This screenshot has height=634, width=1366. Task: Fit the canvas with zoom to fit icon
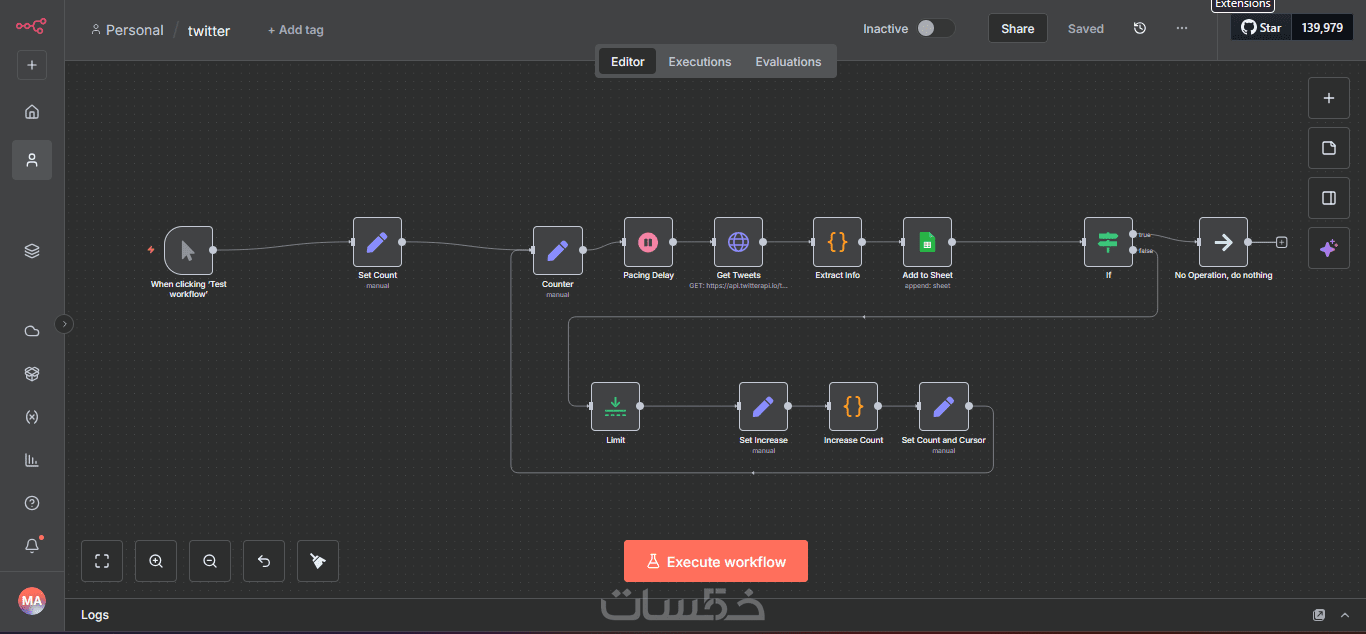coord(102,561)
